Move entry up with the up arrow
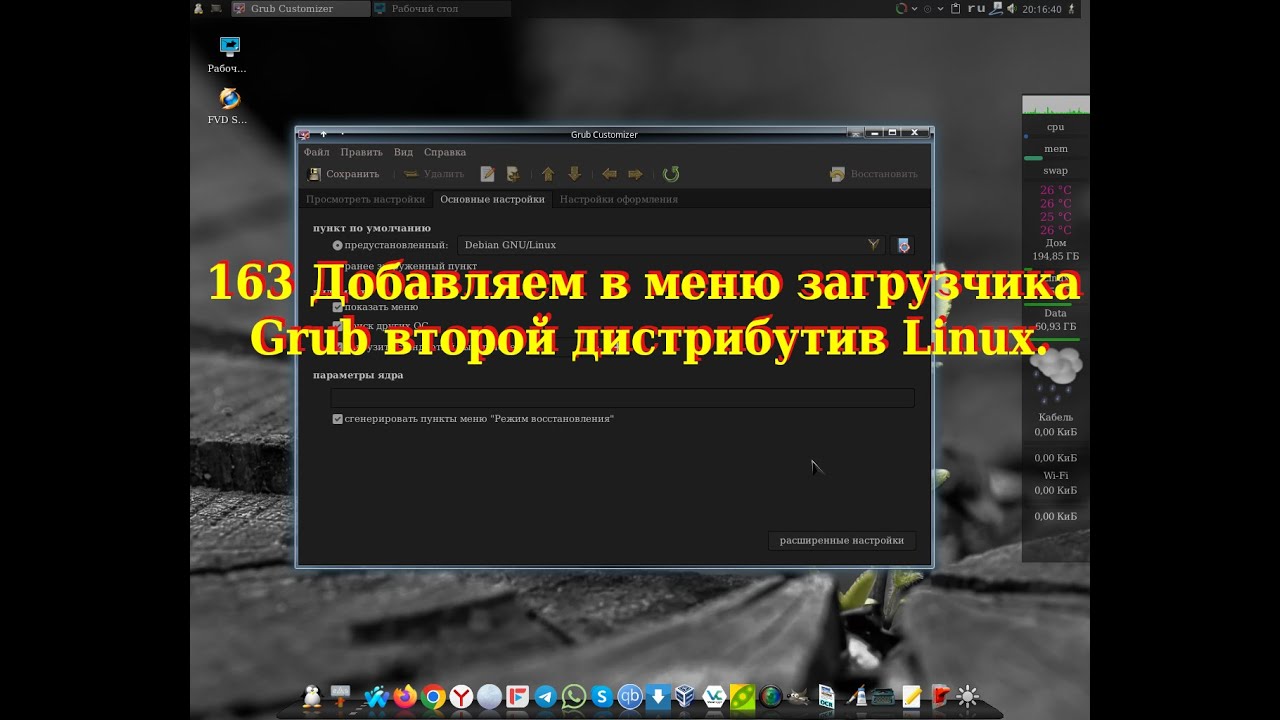Screen dimensions: 1280x720 coord(548,174)
